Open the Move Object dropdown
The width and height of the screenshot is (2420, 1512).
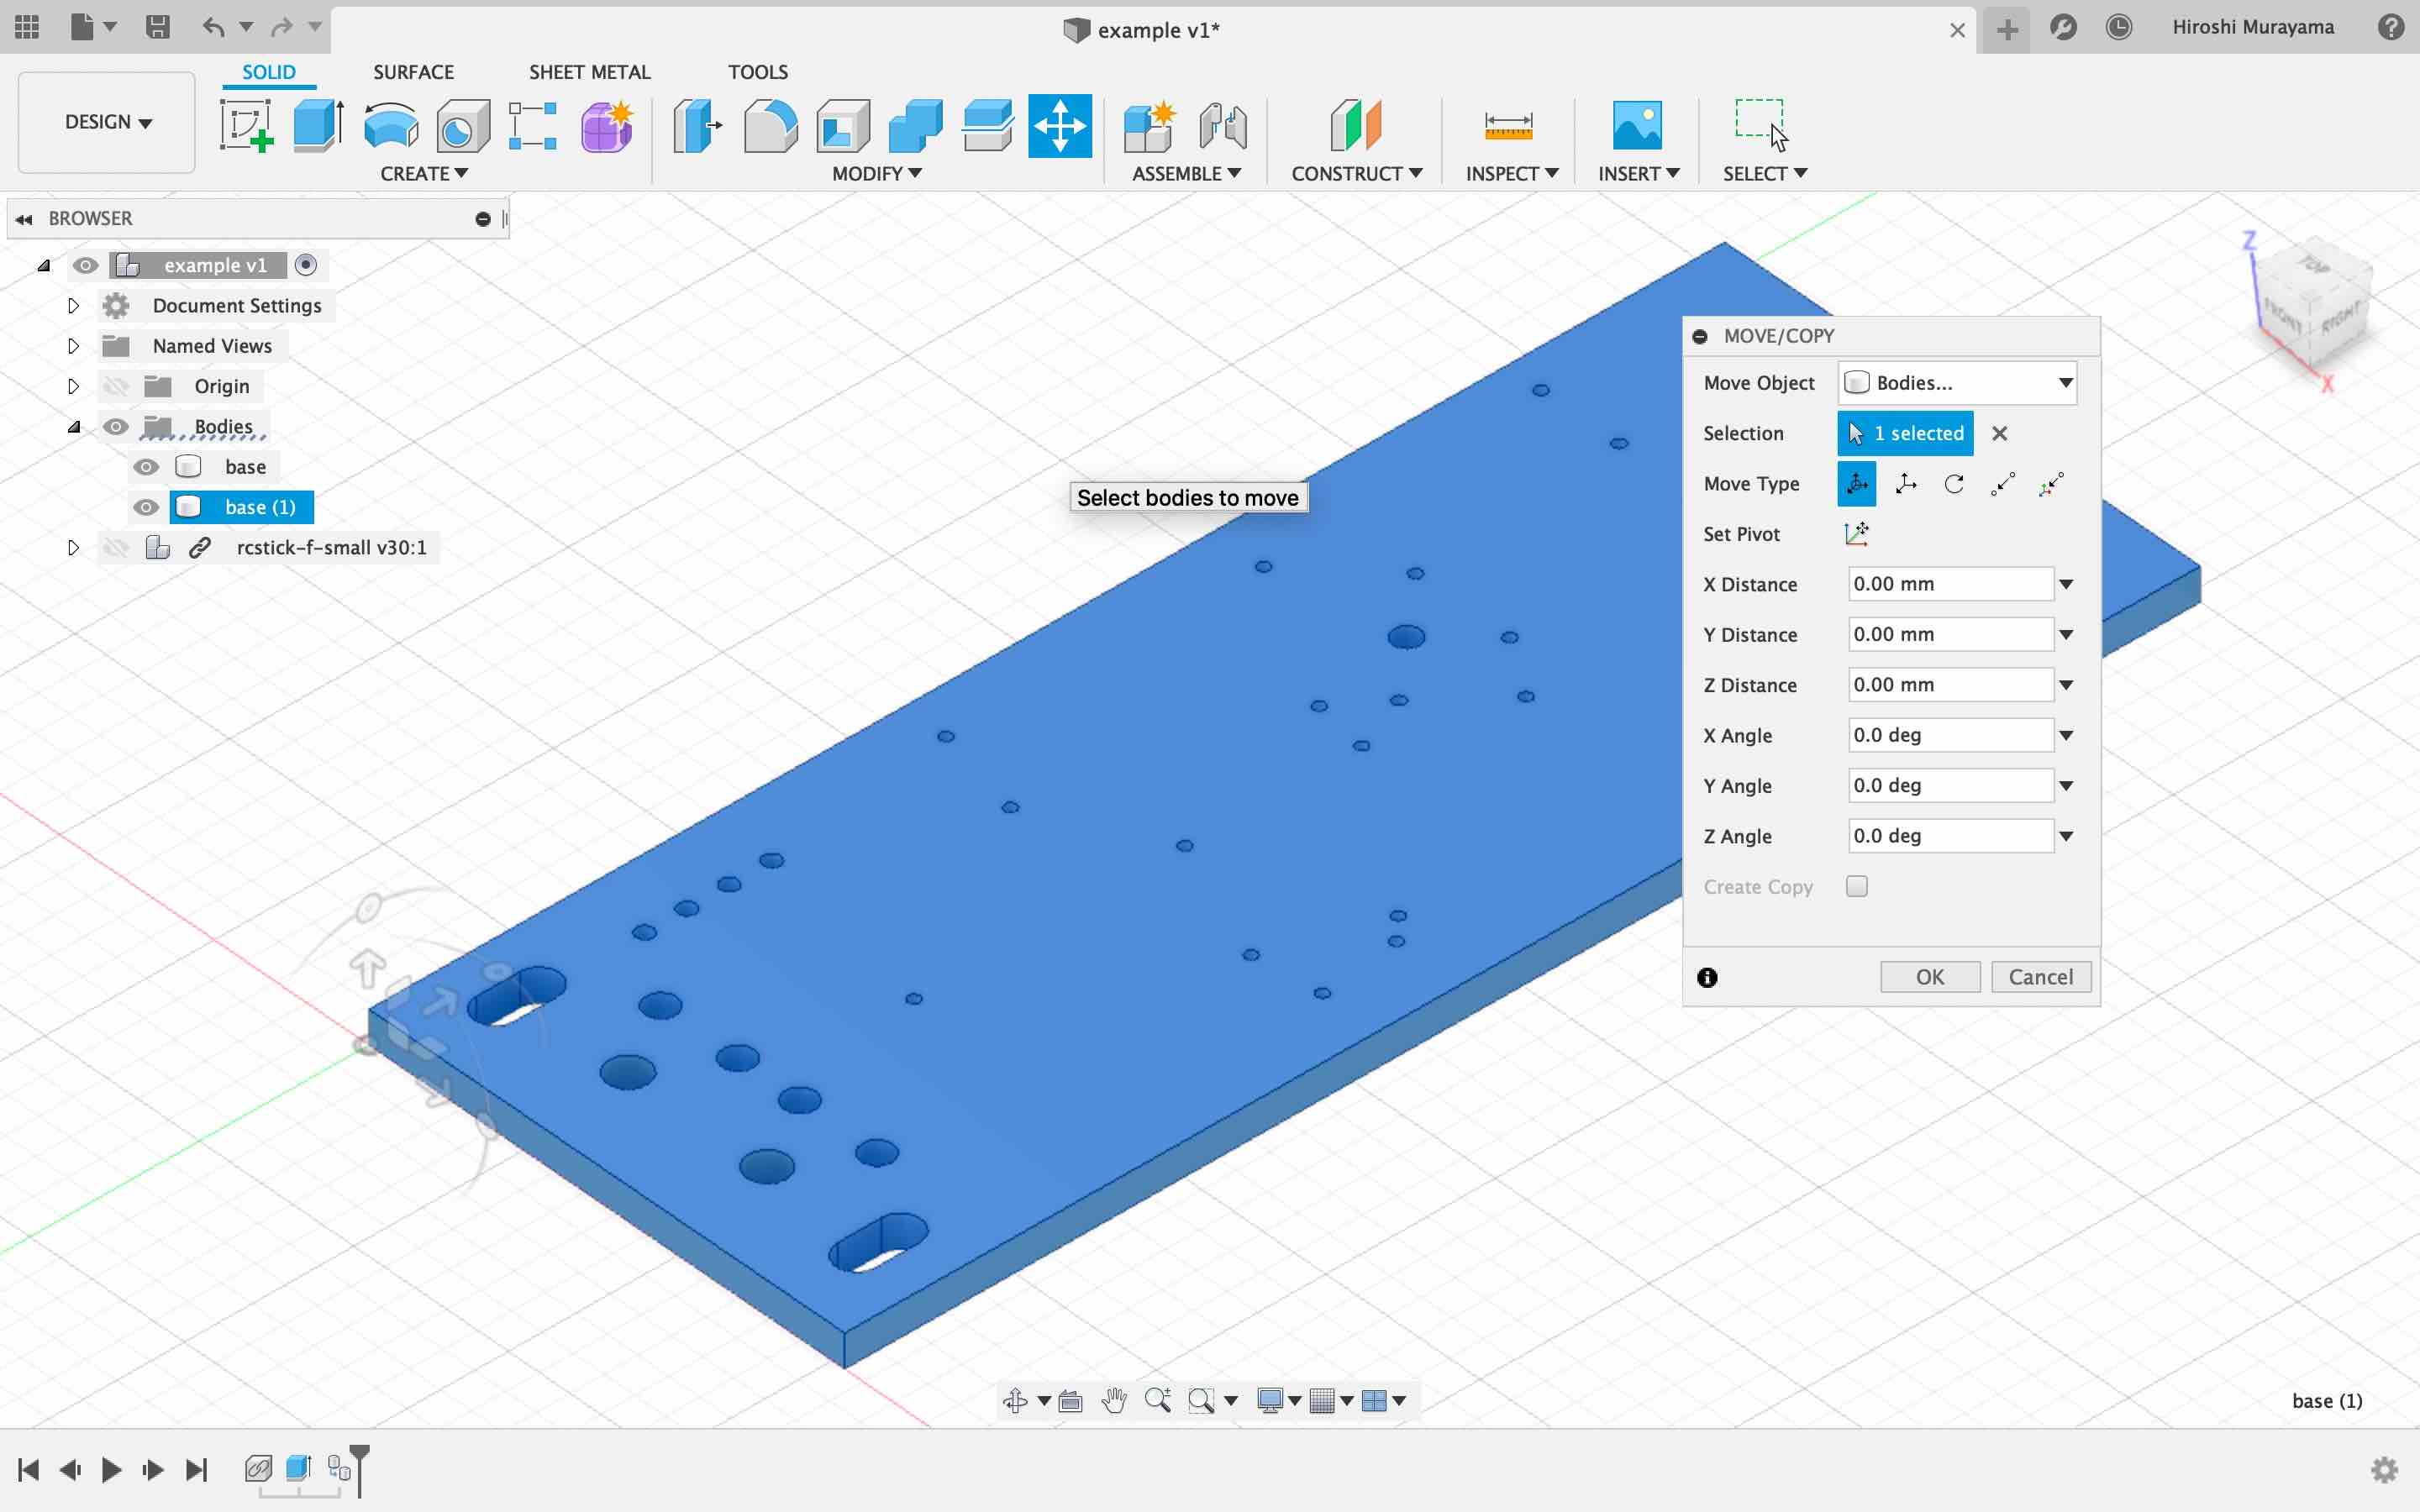(1958, 383)
